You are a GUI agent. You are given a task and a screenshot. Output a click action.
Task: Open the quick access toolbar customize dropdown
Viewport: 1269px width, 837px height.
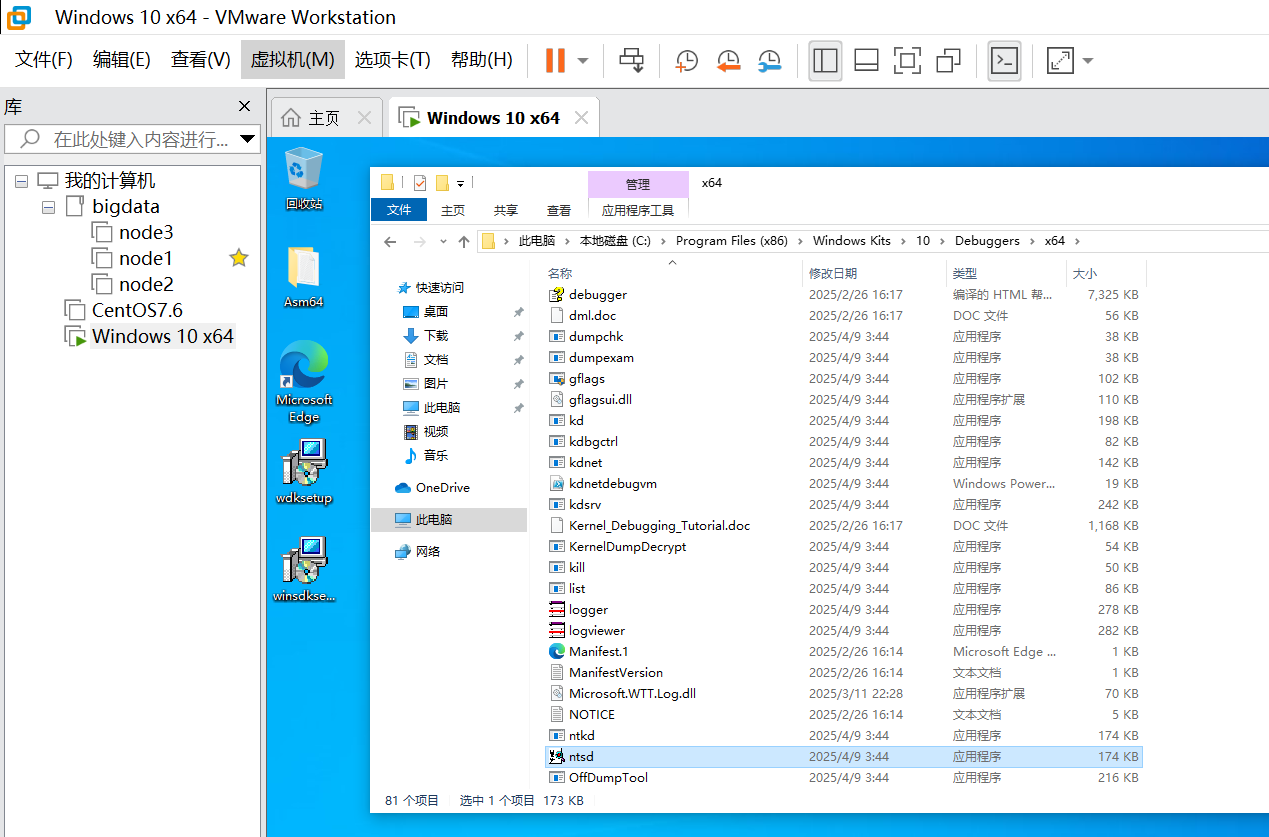pos(460,183)
